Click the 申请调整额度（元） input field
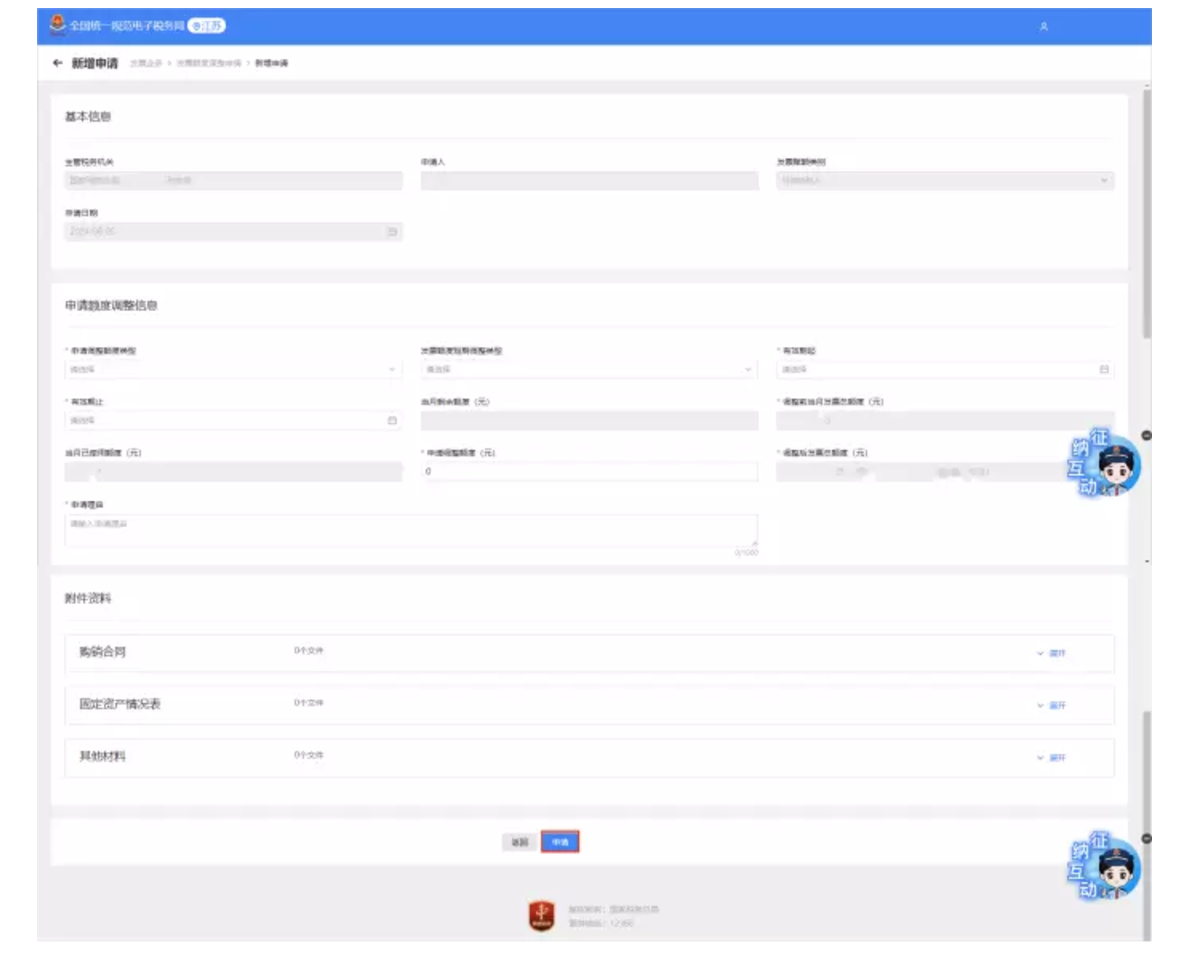 click(588, 471)
